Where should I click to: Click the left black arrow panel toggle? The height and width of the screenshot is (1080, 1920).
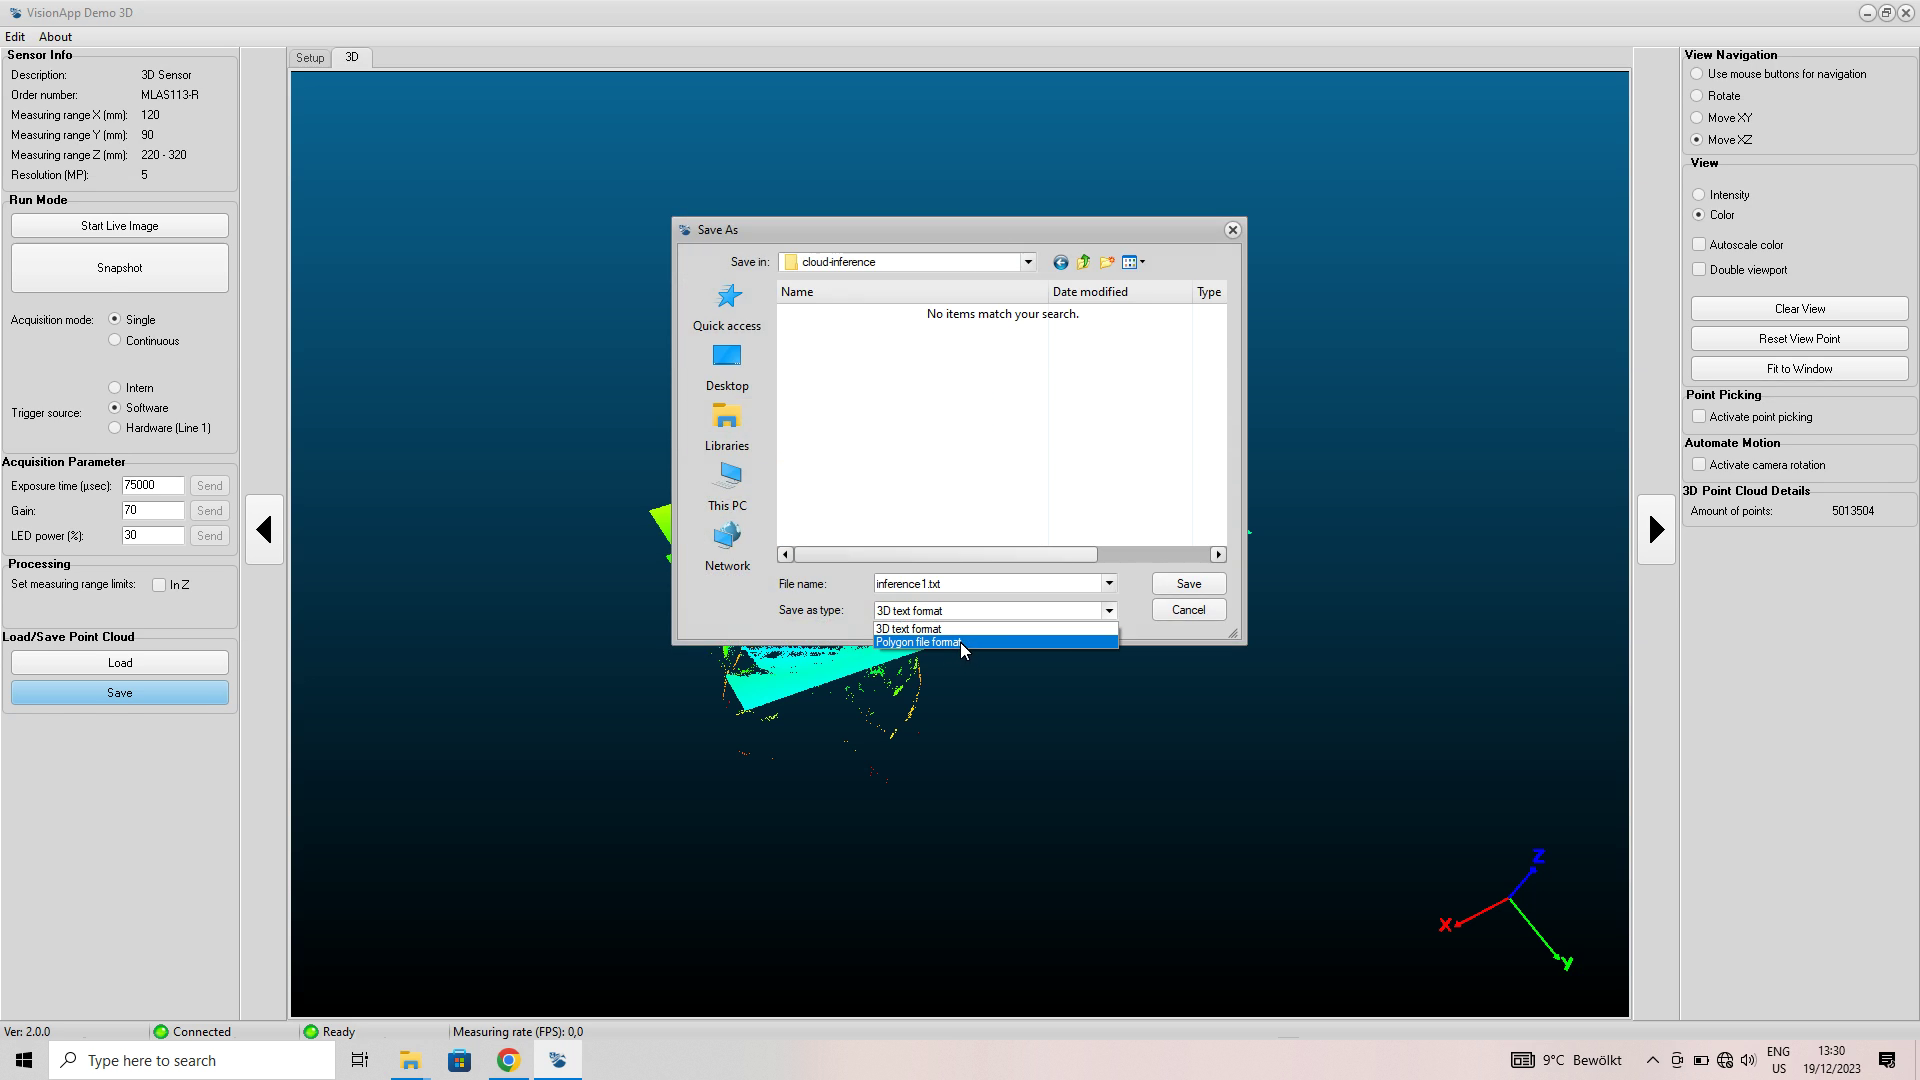coord(264,529)
